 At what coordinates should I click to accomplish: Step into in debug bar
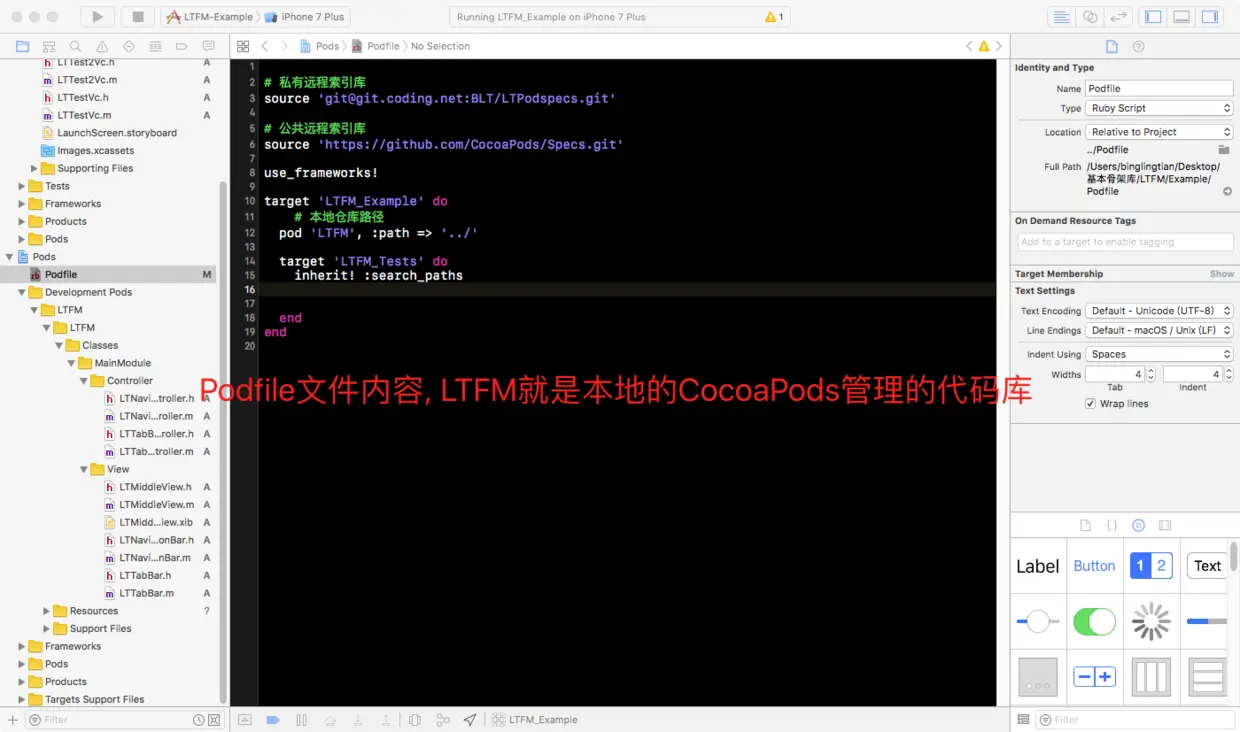pyautogui.click(x=357, y=720)
